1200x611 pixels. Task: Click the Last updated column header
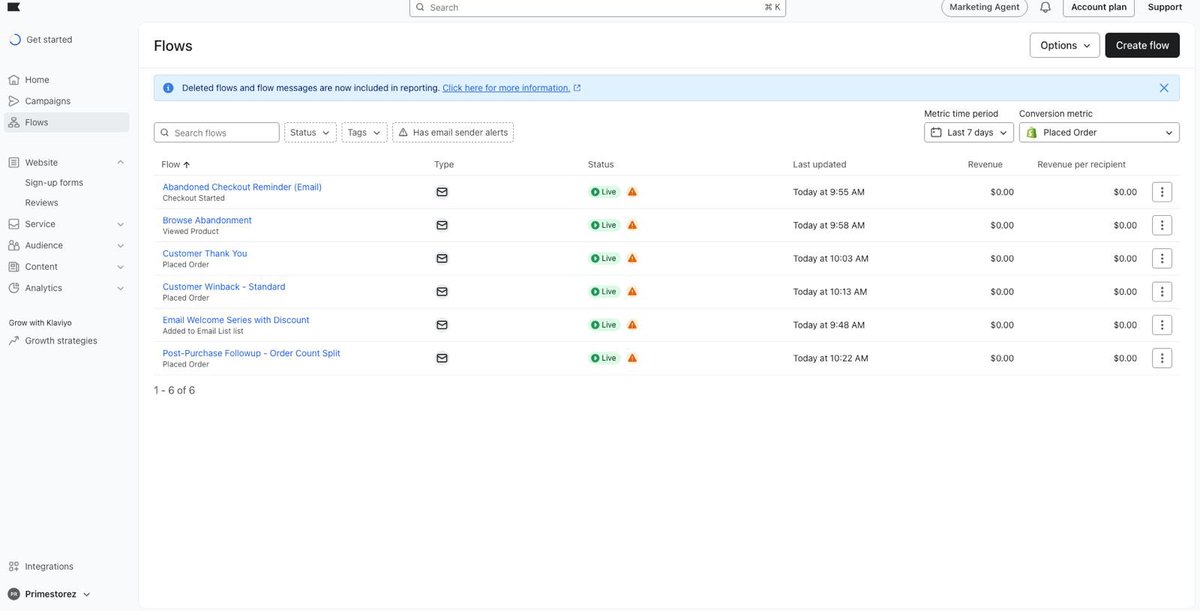[820, 164]
